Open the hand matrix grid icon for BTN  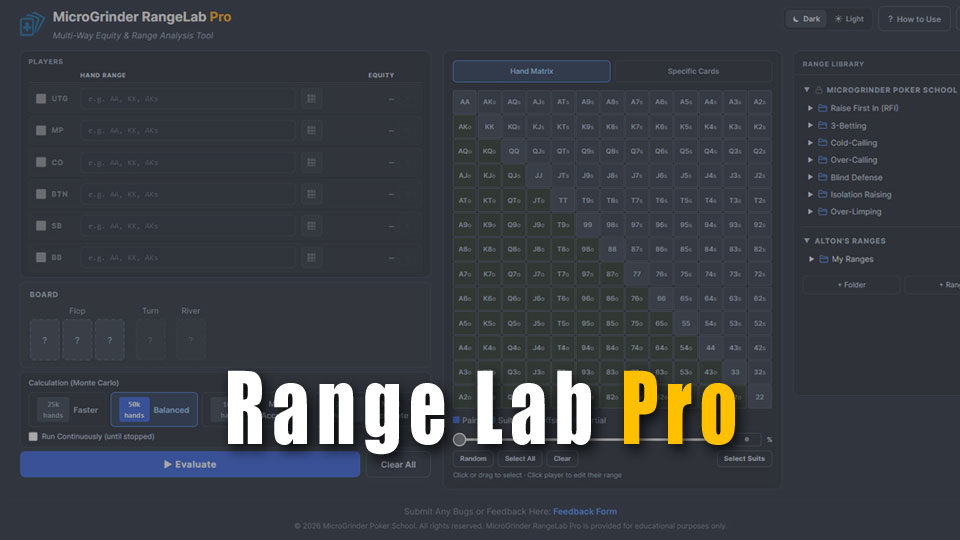(x=311, y=194)
